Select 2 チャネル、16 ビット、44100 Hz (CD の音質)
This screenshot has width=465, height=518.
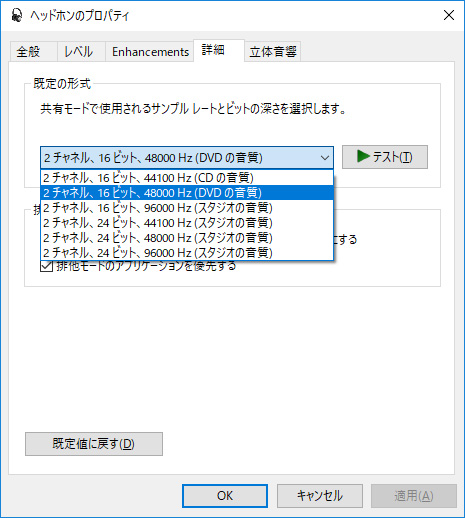click(x=187, y=178)
